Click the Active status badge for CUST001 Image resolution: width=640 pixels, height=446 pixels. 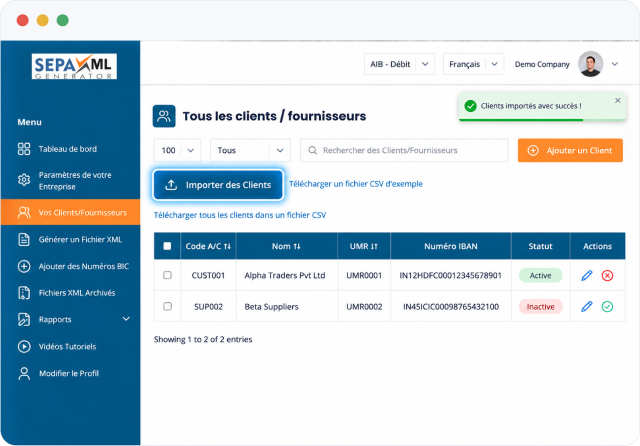click(540, 275)
